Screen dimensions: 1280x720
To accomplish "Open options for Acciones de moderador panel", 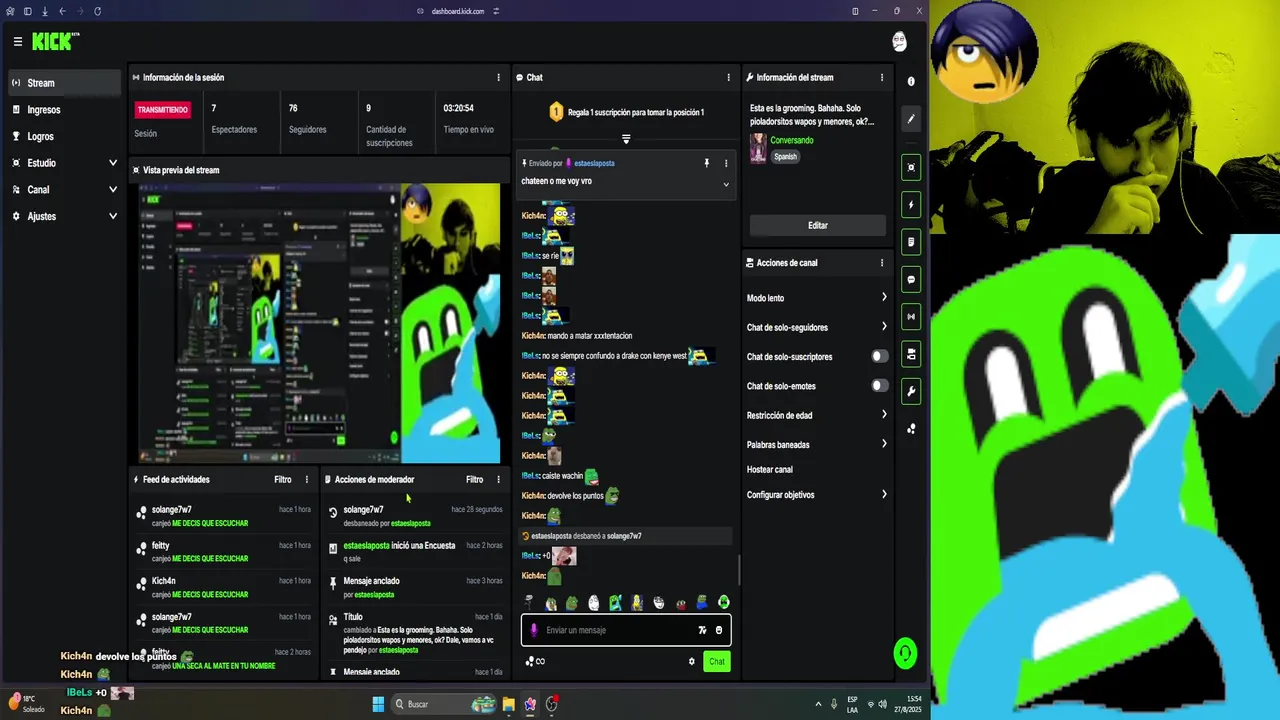I will coord(498,479).
